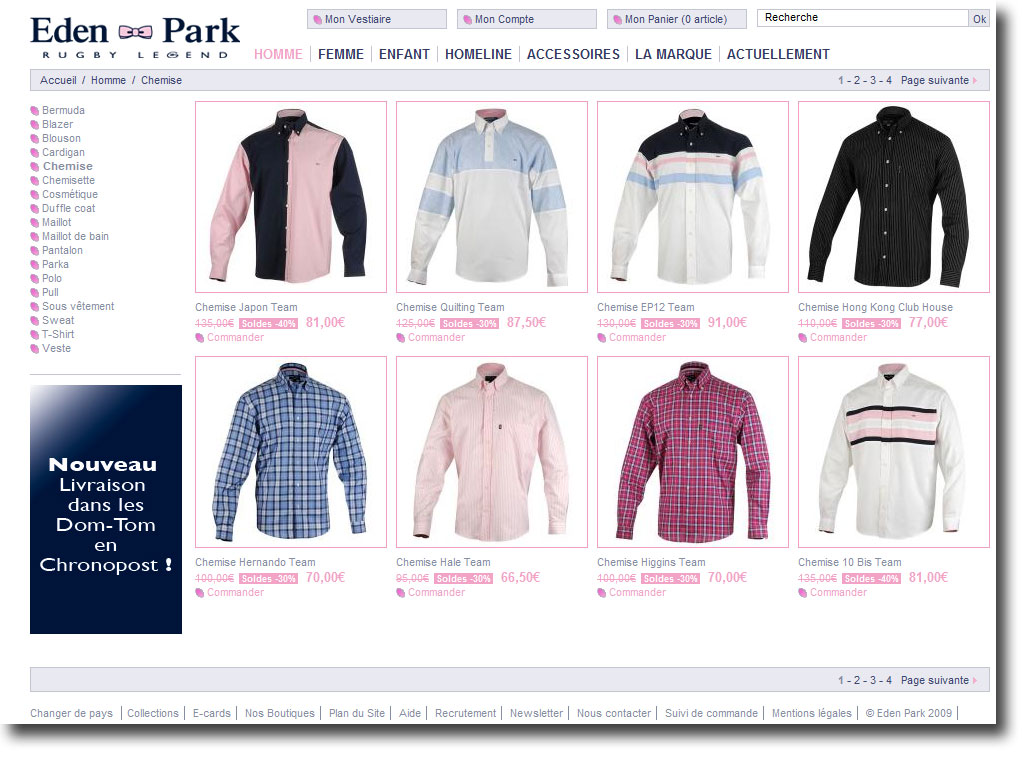1022x757 pixels.
Task: Open the Chemise Japon Team shirt photo
Action: pyautogui.click(x=291, y=197)
